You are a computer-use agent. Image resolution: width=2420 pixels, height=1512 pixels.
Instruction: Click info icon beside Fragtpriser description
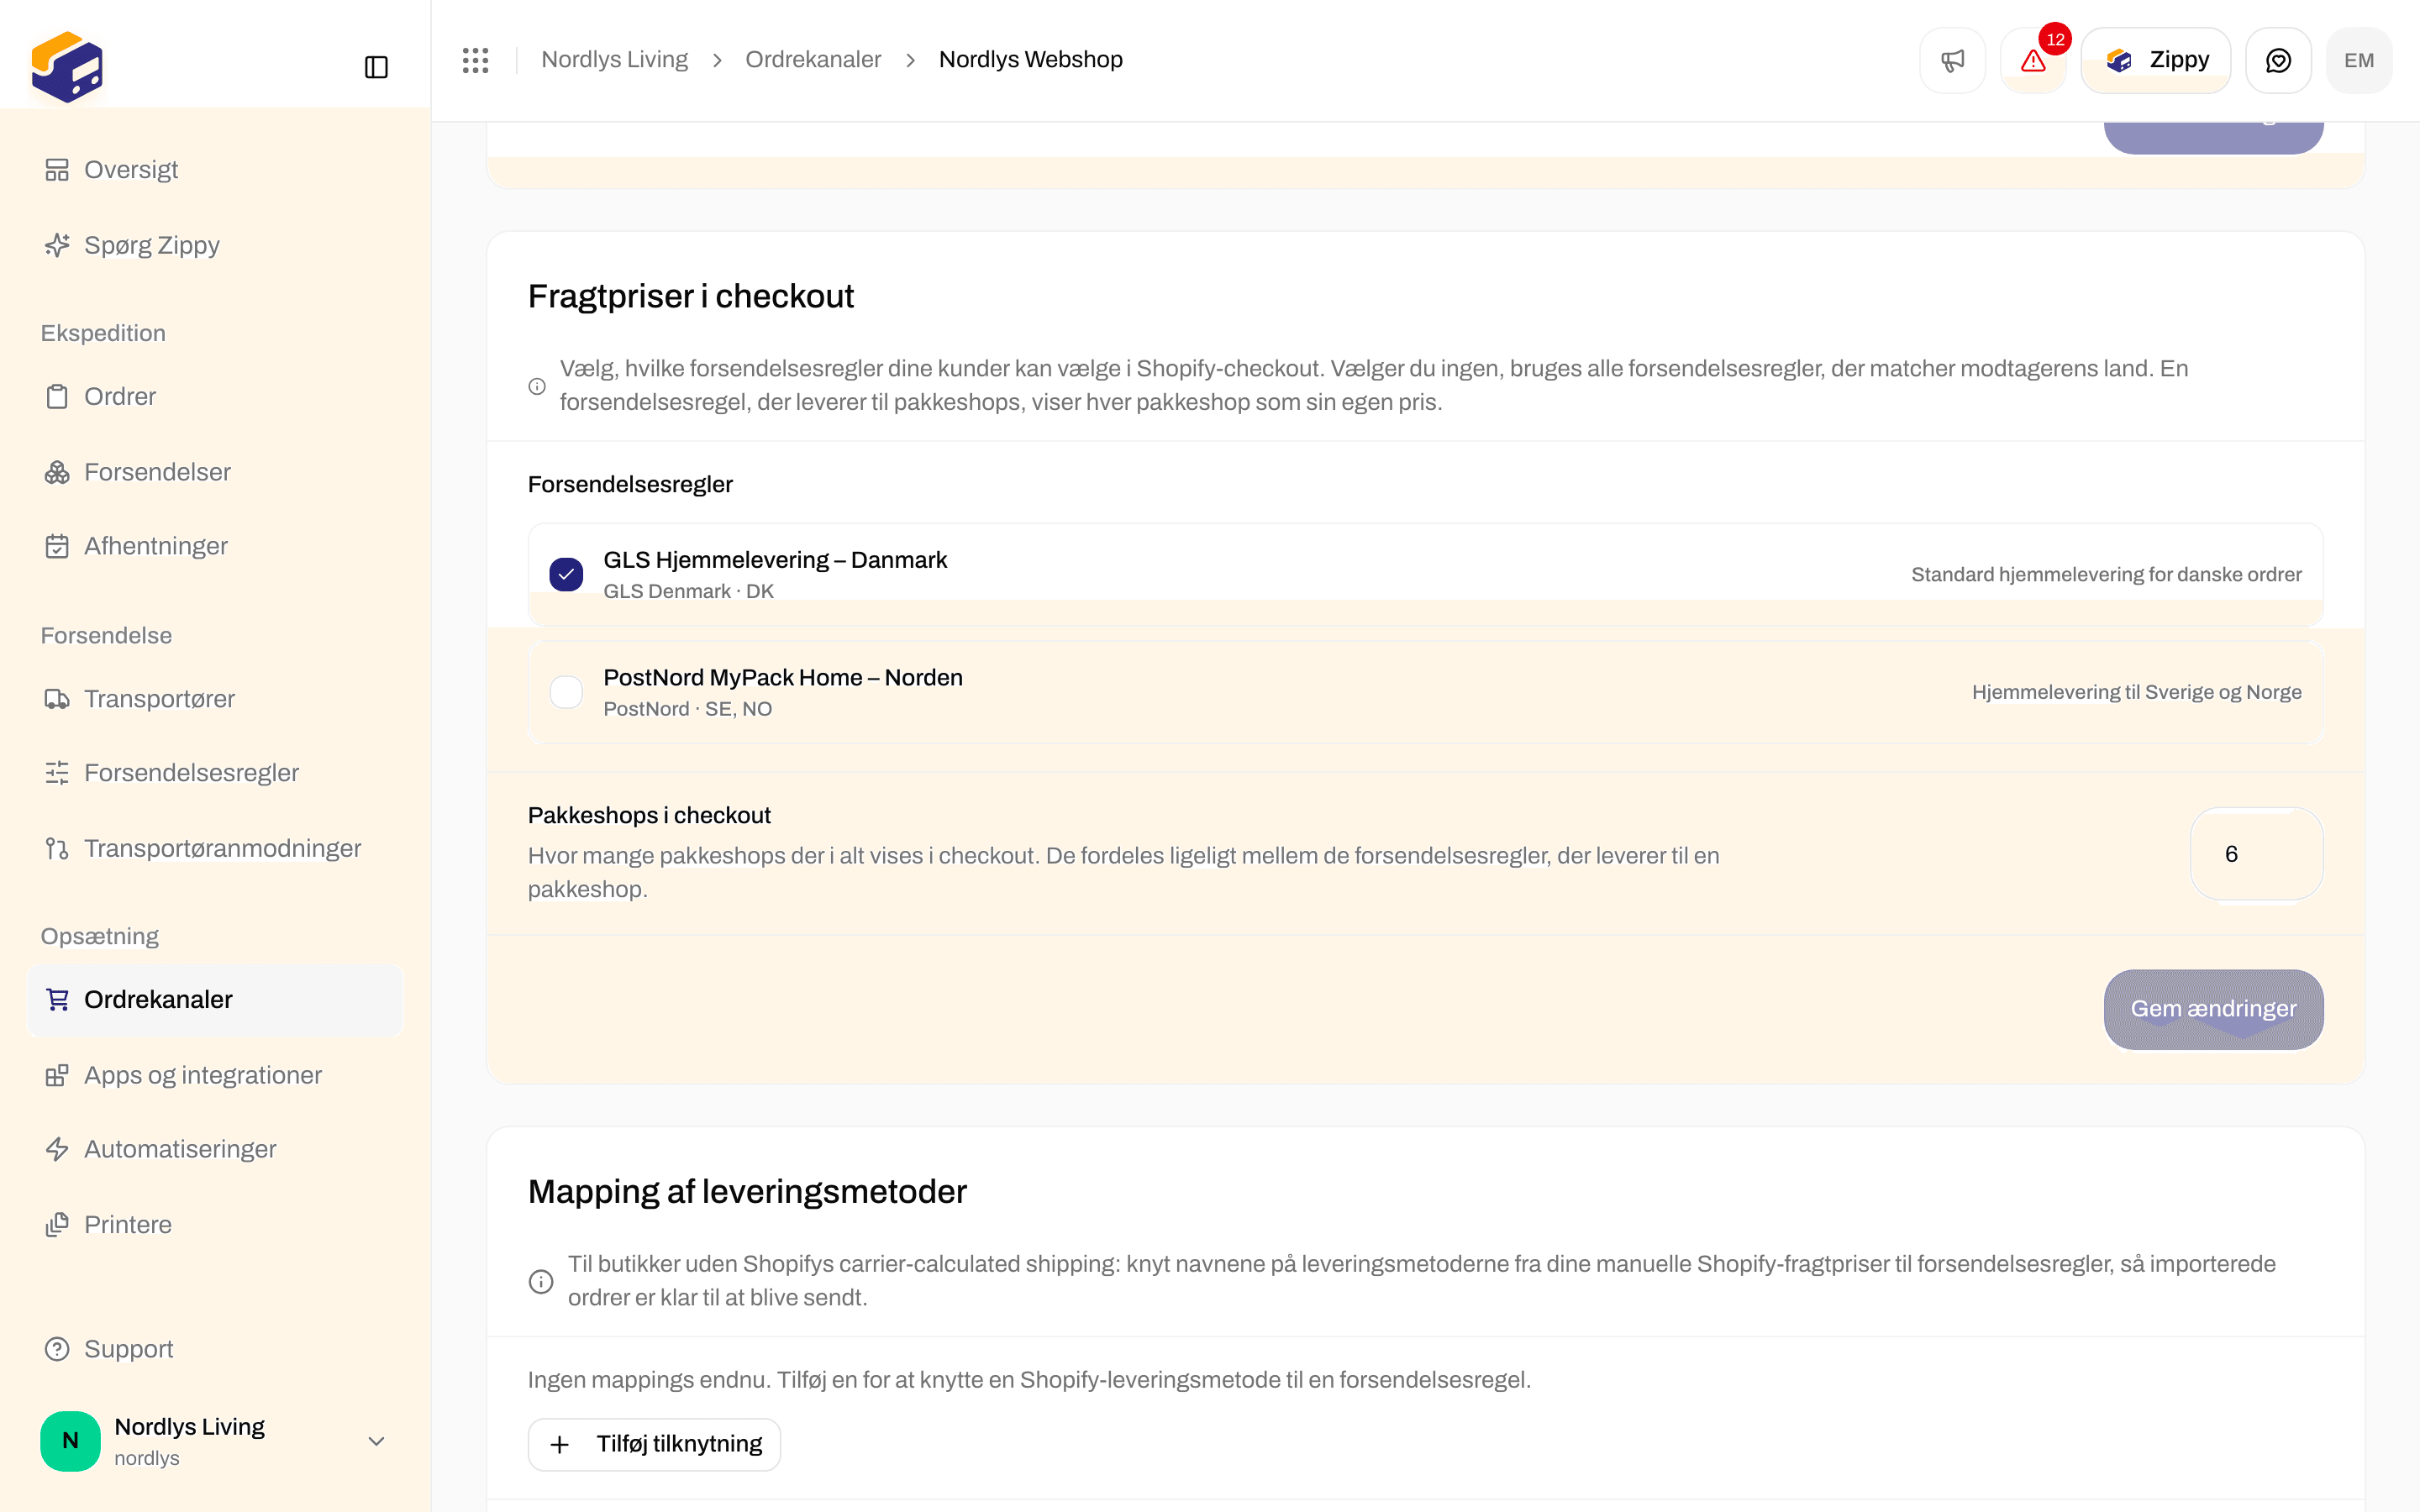click(537, 386)
